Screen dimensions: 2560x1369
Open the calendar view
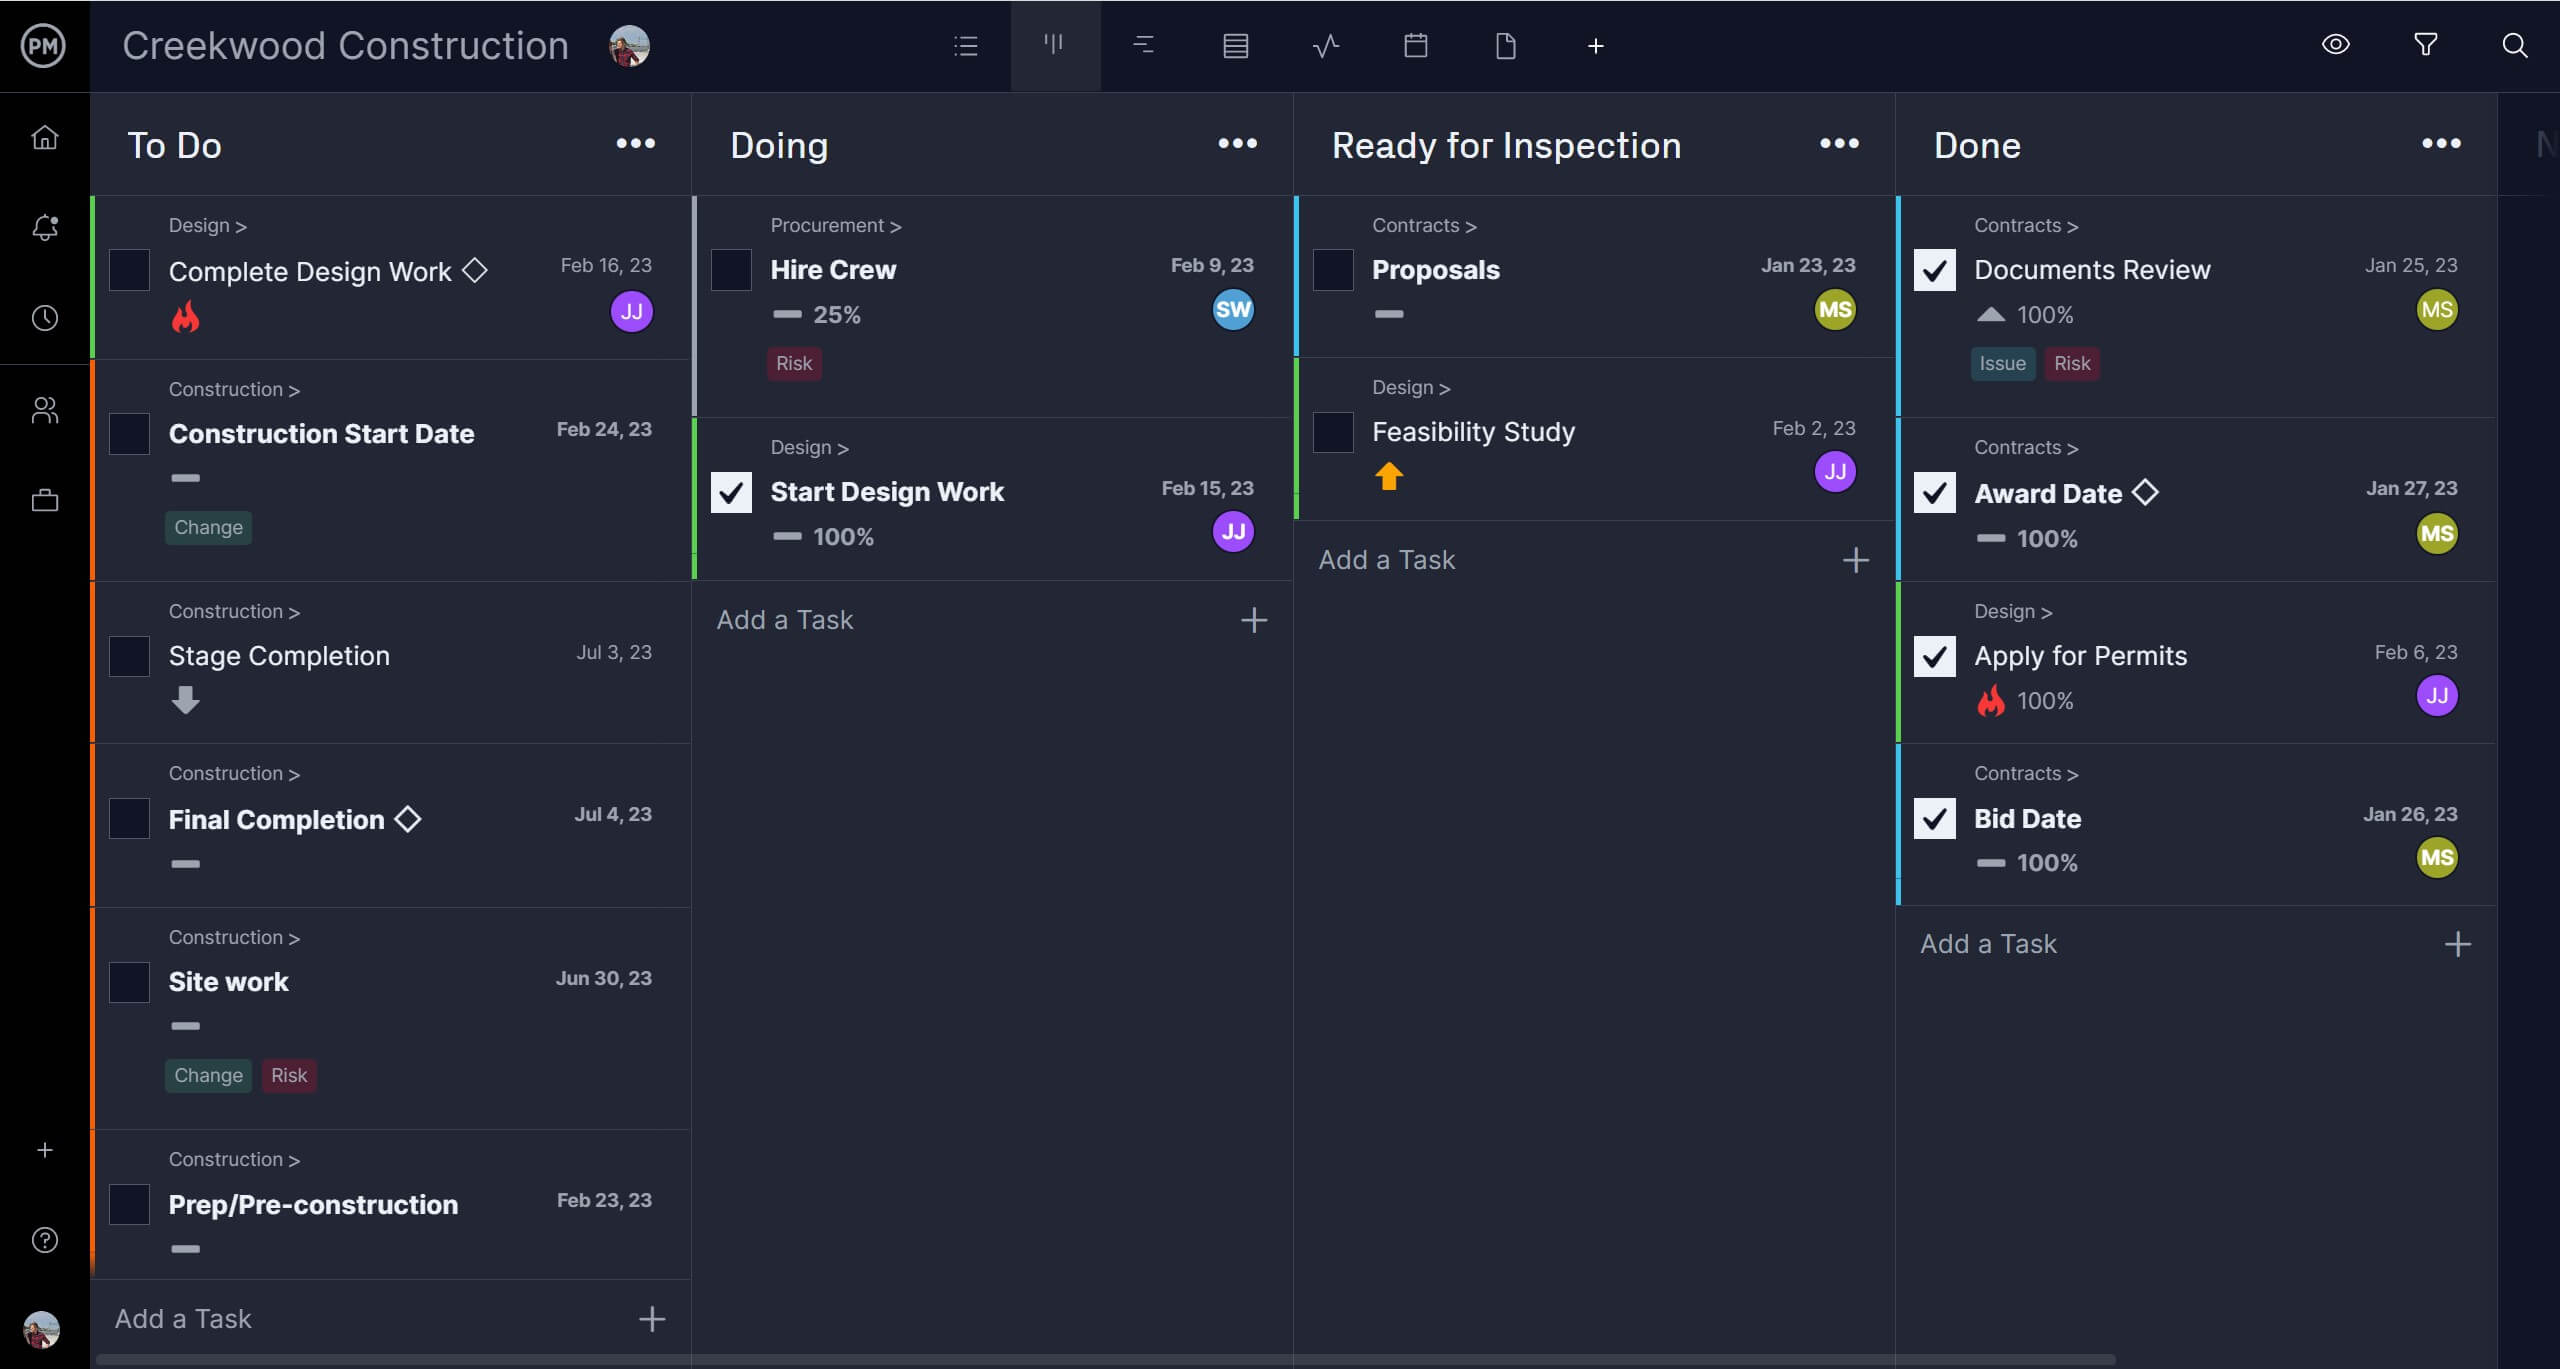tap(1415, 45)
